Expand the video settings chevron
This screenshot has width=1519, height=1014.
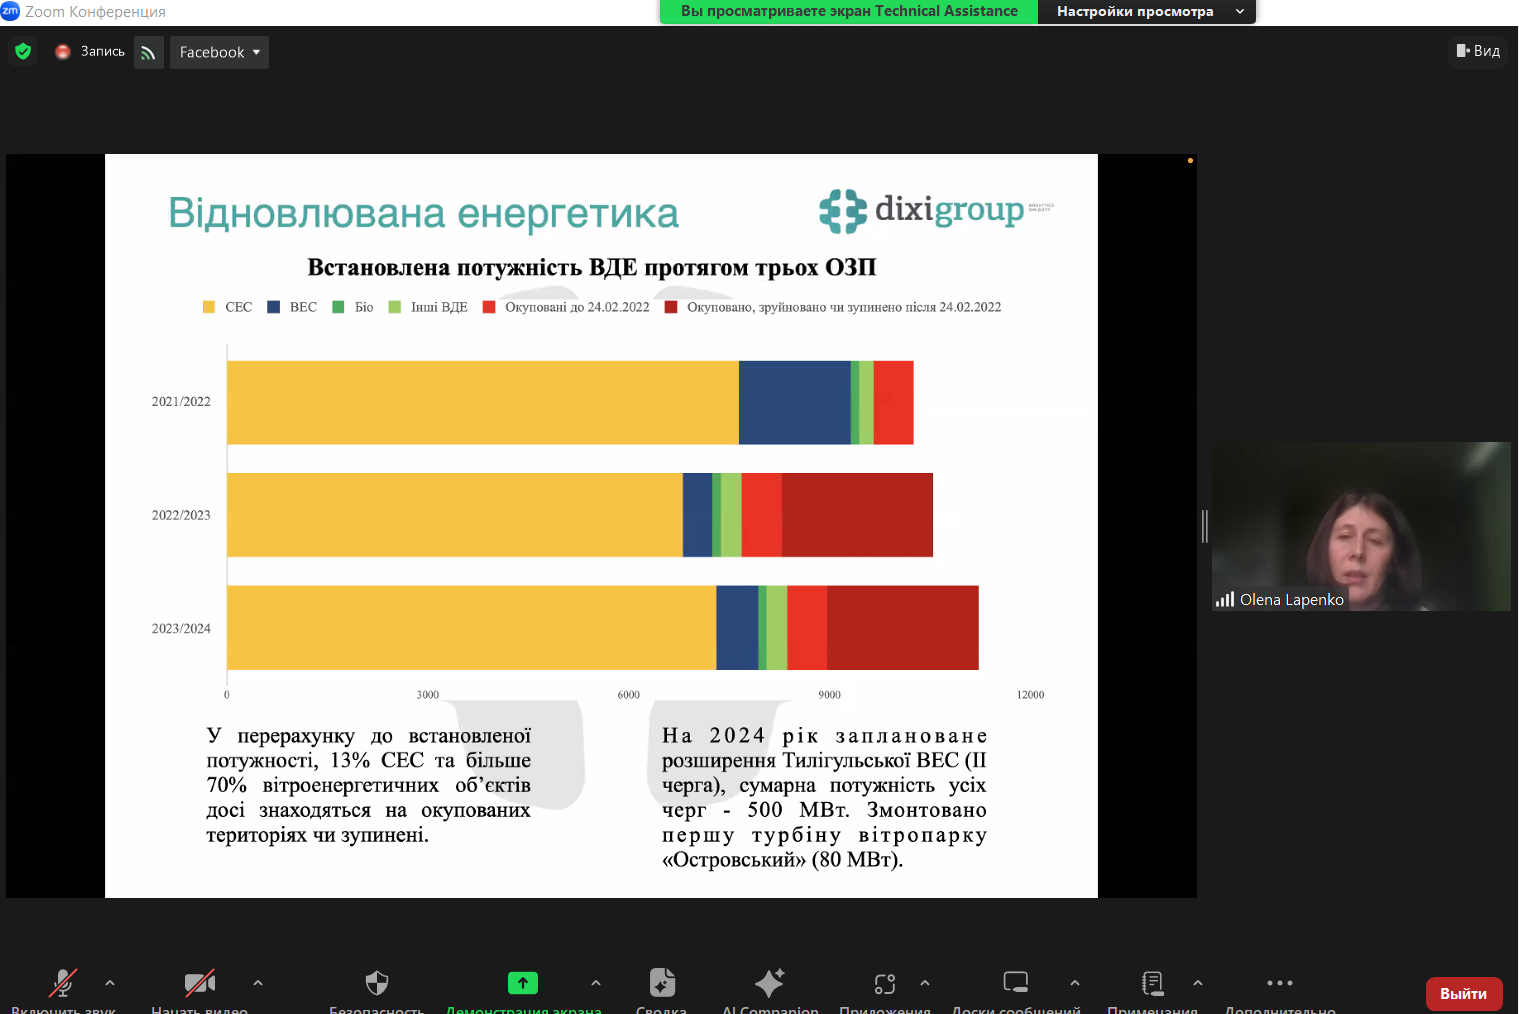click(258, 984)
